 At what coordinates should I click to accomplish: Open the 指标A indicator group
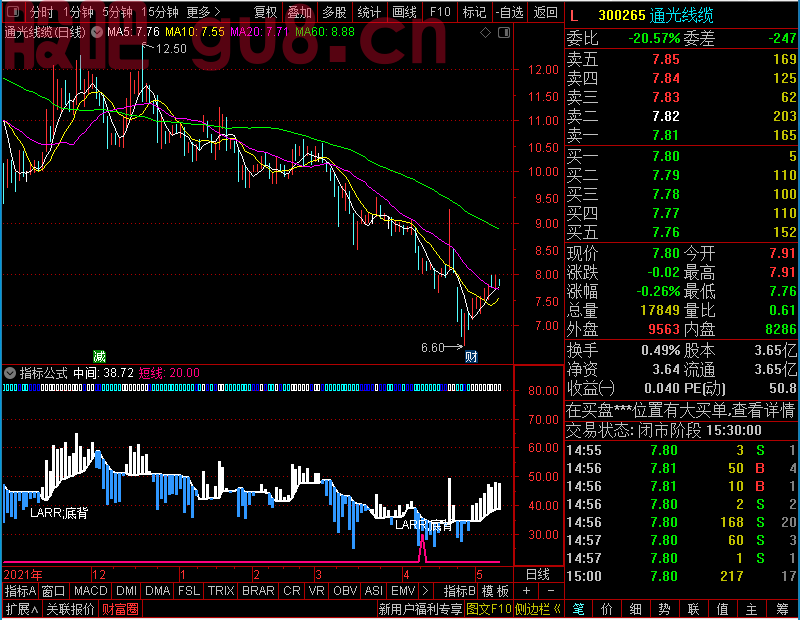pyautogui.click(x=20, y=591)
